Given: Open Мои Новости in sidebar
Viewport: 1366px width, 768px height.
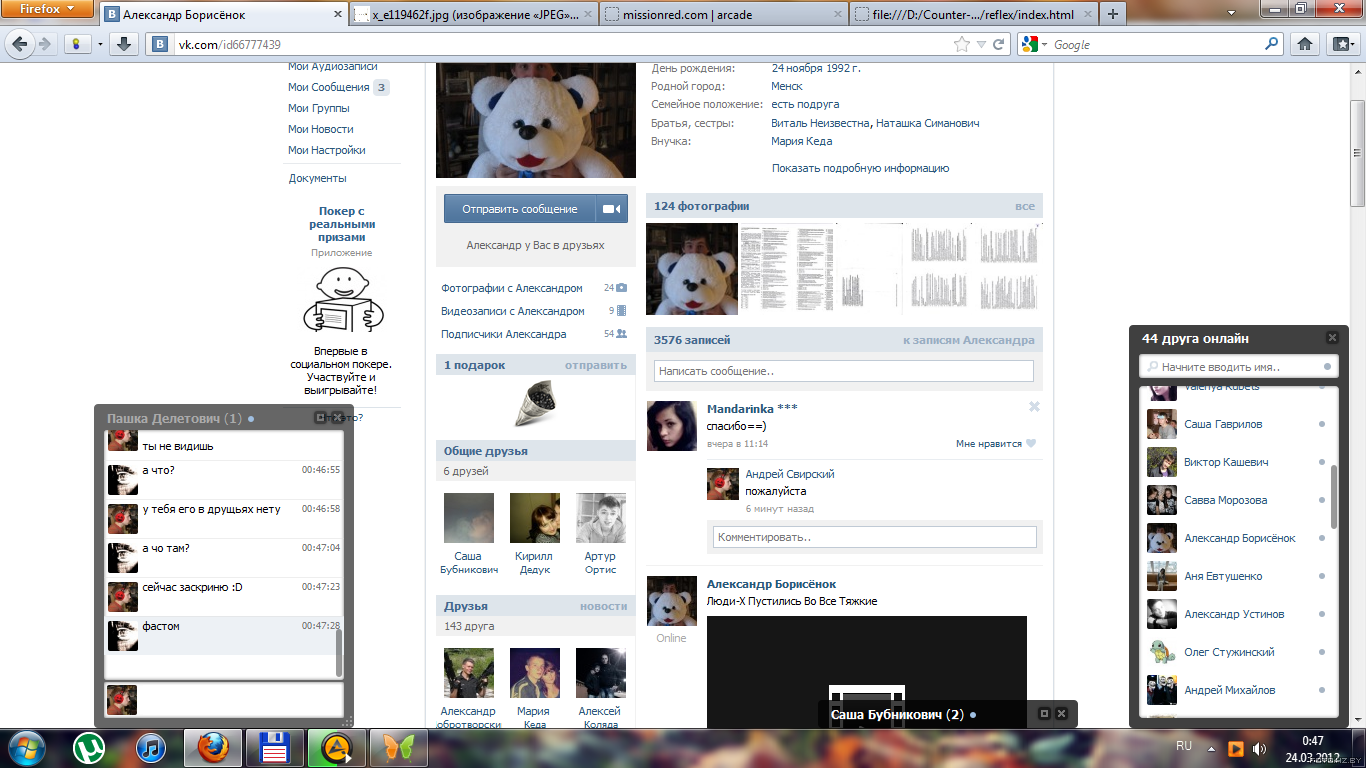Looking at the screenshot, I should pyautogui.click(x=321, y=129).
